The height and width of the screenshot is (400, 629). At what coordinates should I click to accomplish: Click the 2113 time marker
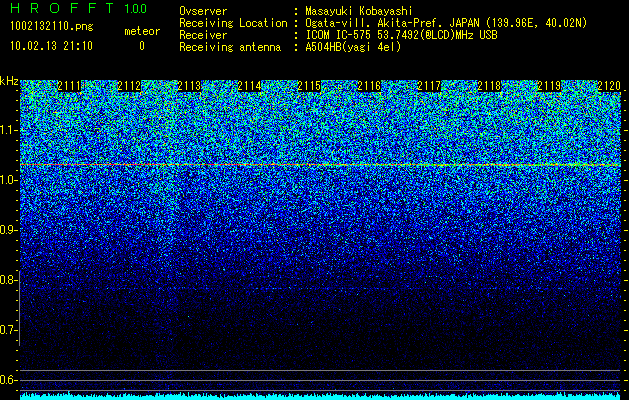(189, 86)
